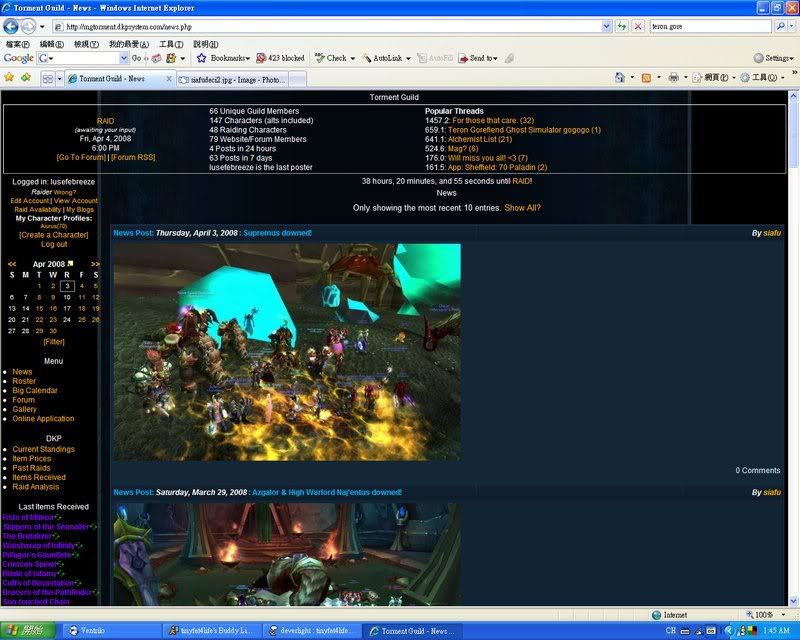Open Favorites Center star icon
Screen dimensions: 800x640
pyautogui.click(x=9, y=78)
